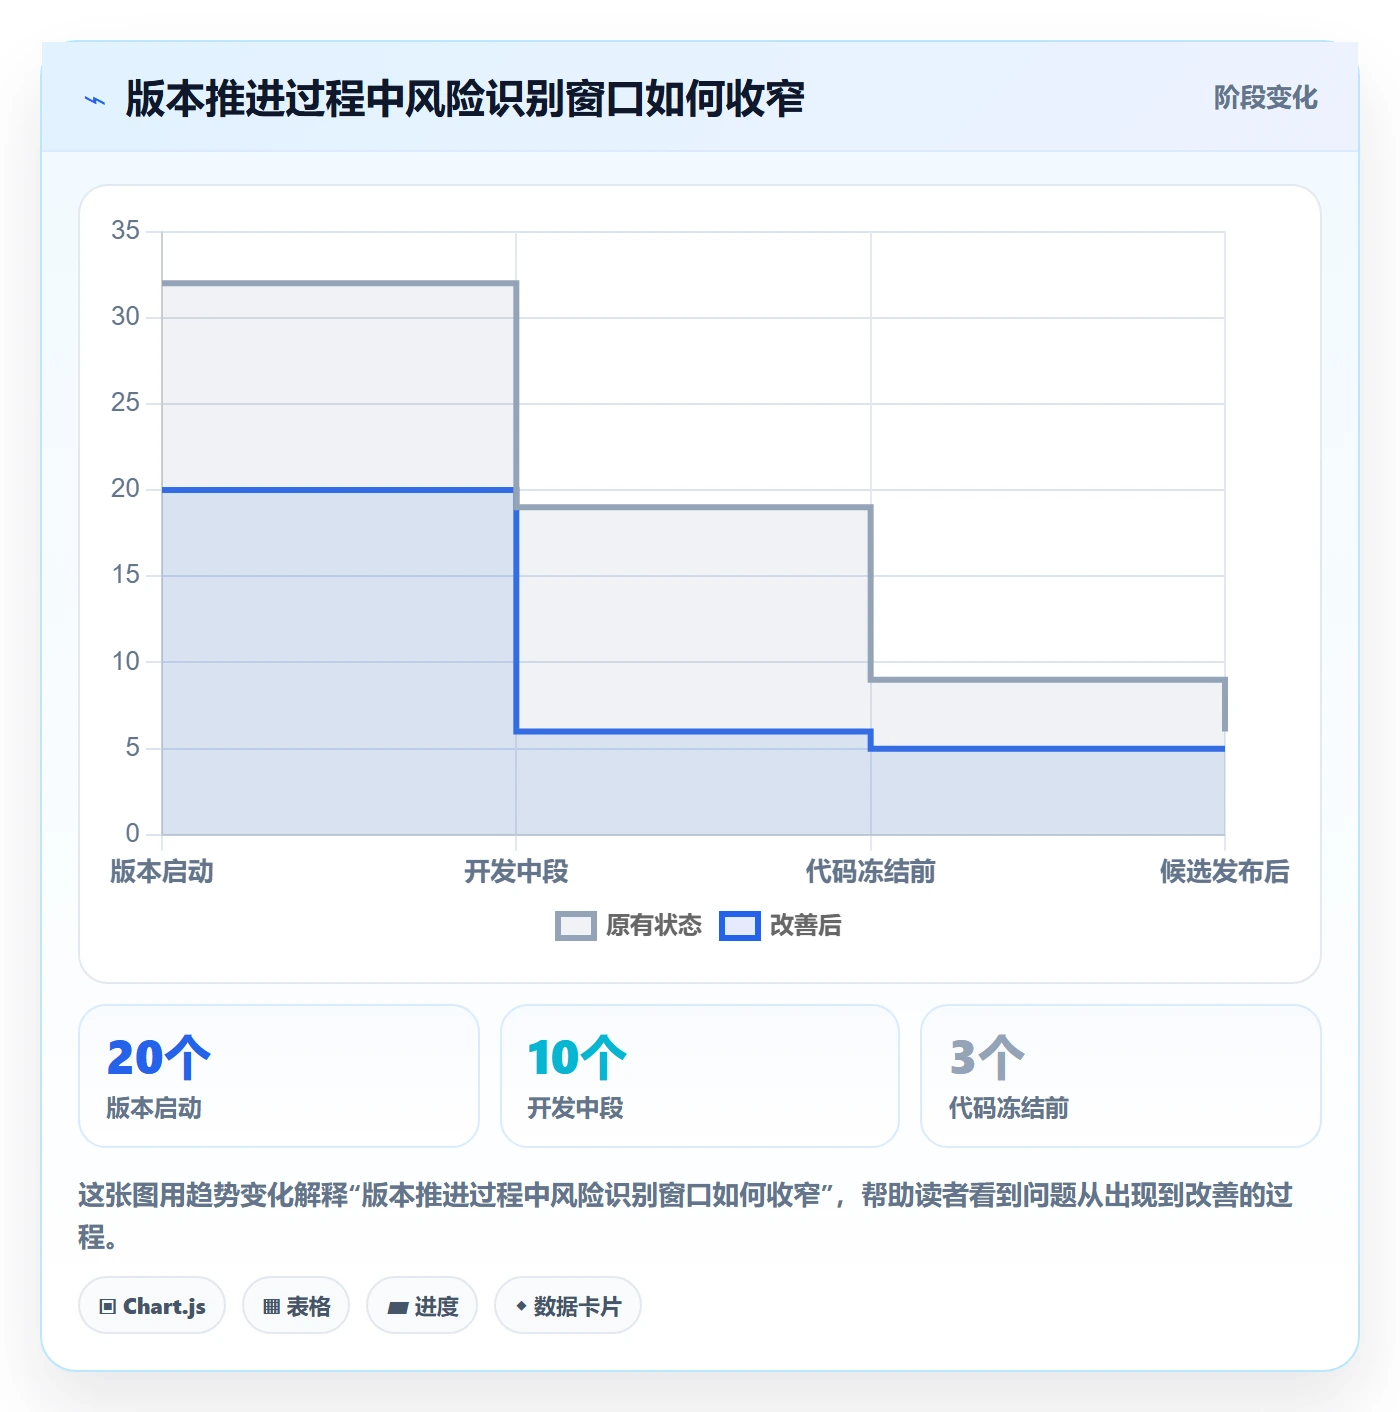Click the description paragraph starting 这张图用趋势变化
The image size is (1400, 1412).
tap(686, 1216)
